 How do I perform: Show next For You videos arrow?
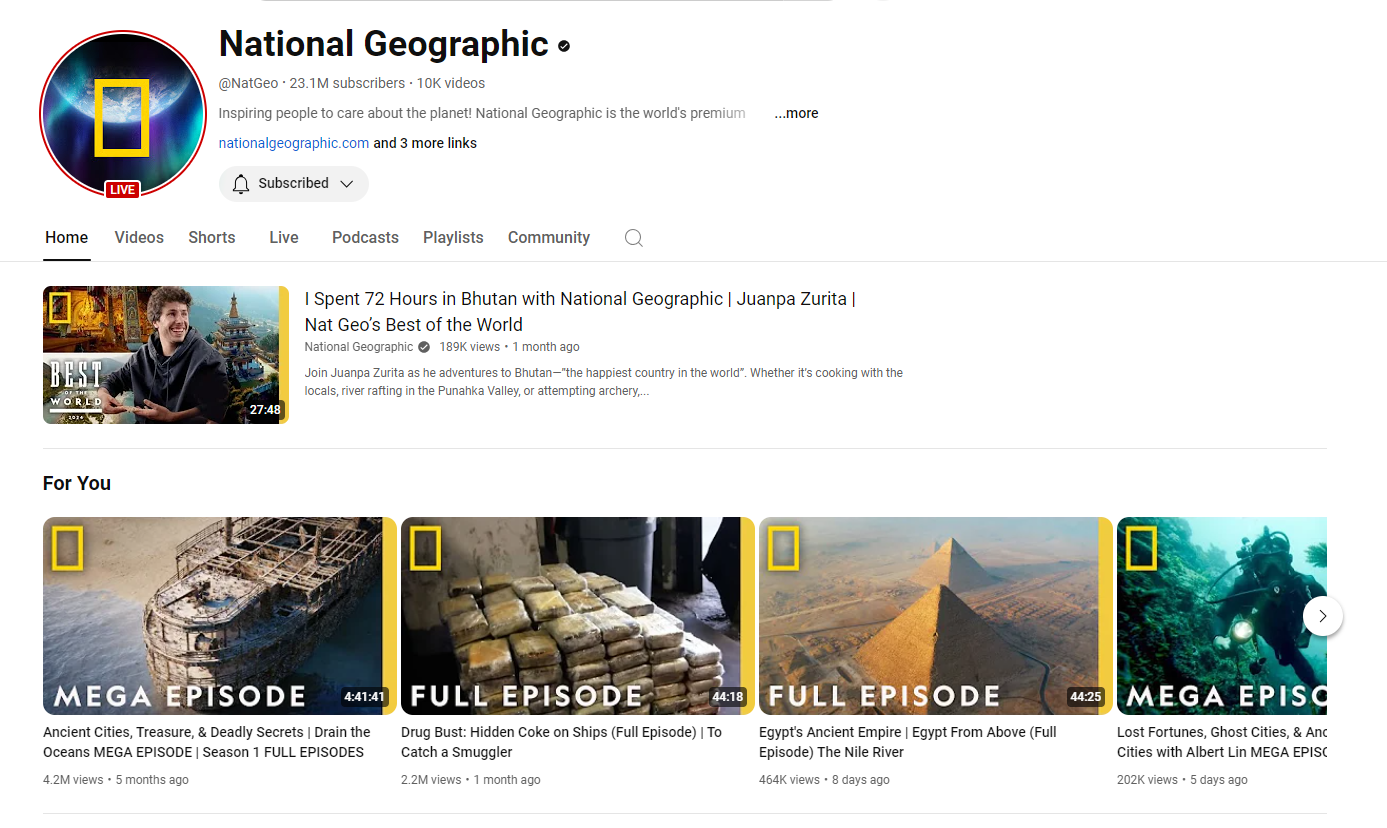(1322, 616)
